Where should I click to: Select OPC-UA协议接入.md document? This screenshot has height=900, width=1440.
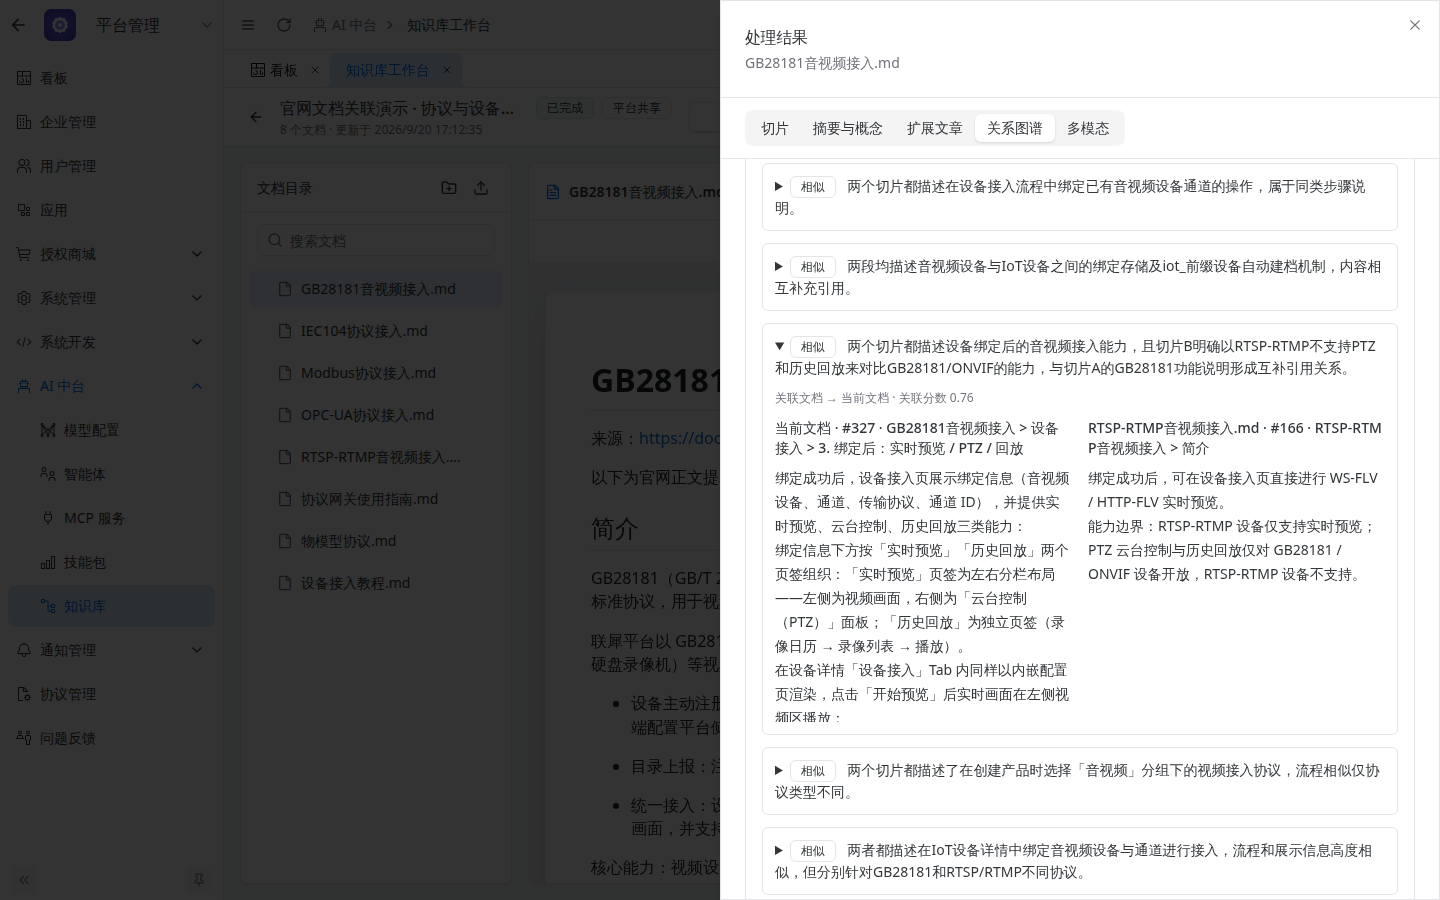tap(376, 415)
